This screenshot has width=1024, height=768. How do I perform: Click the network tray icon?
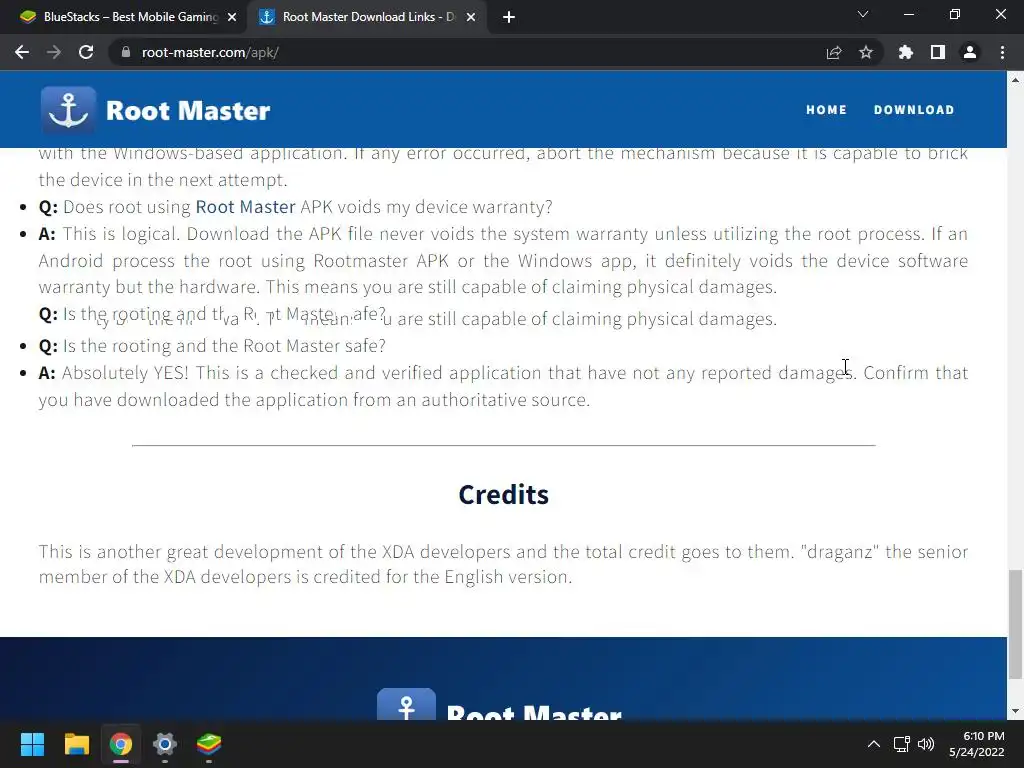pos(902,744)
